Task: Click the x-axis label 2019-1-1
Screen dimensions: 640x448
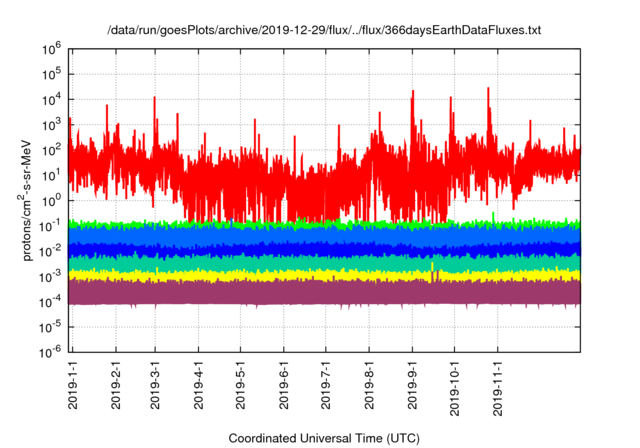Action: [x=73, y=388]
